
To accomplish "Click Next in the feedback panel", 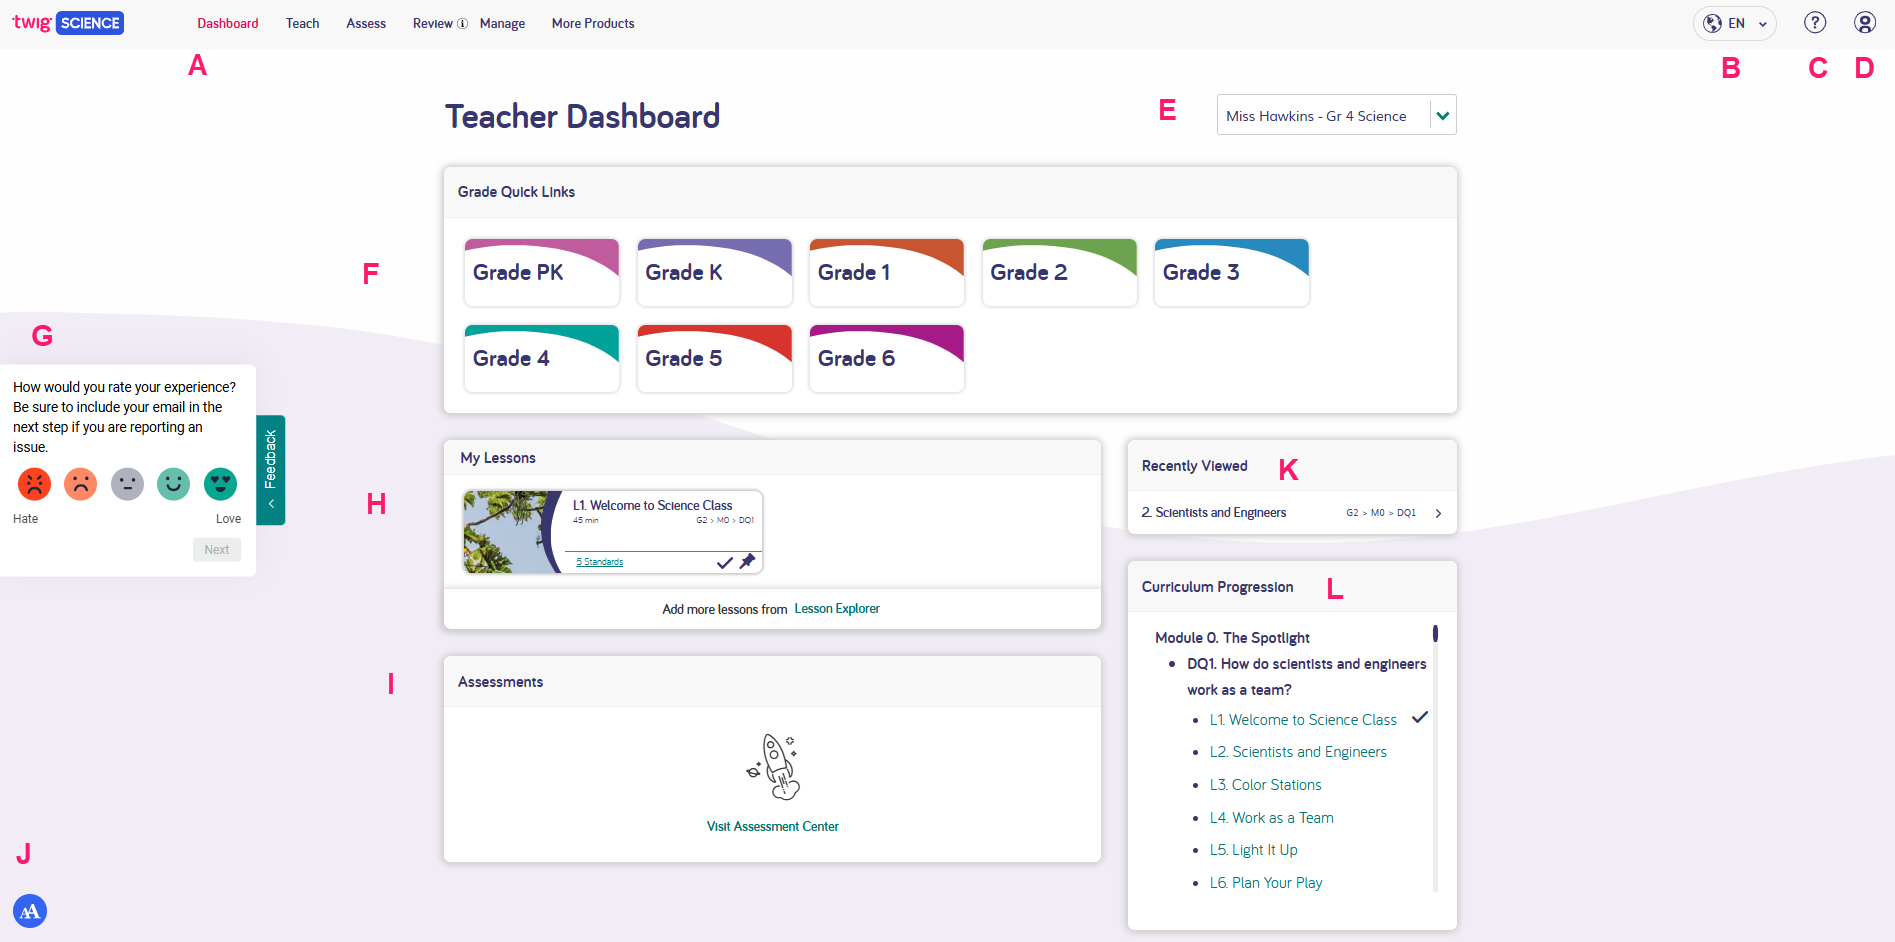I will (217, 549).
